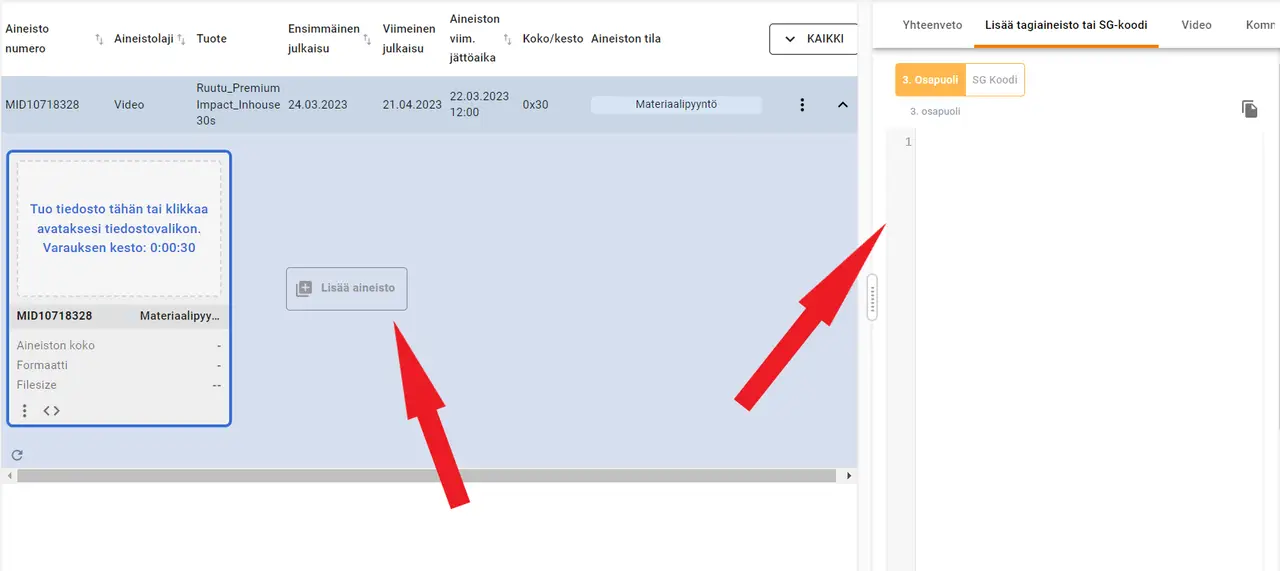This screenshot has height=571, width=1280.
Task: Switch to the Video tab
Action: [1196, 25]
